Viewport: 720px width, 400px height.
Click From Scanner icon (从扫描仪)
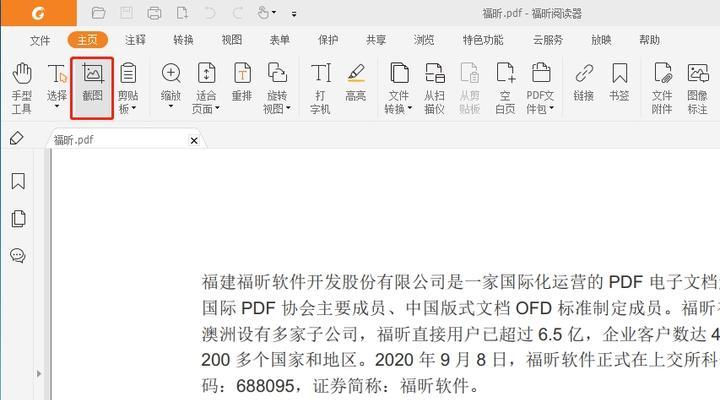click(434, 73)
